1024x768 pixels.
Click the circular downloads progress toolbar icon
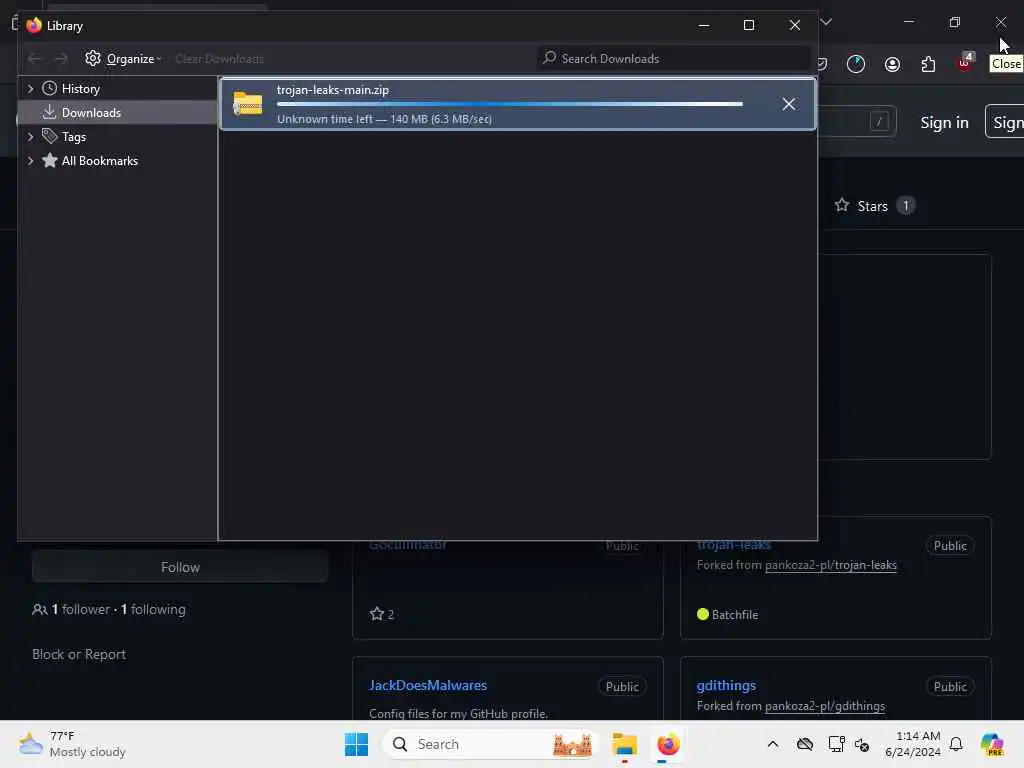click(x=856, y=64)
